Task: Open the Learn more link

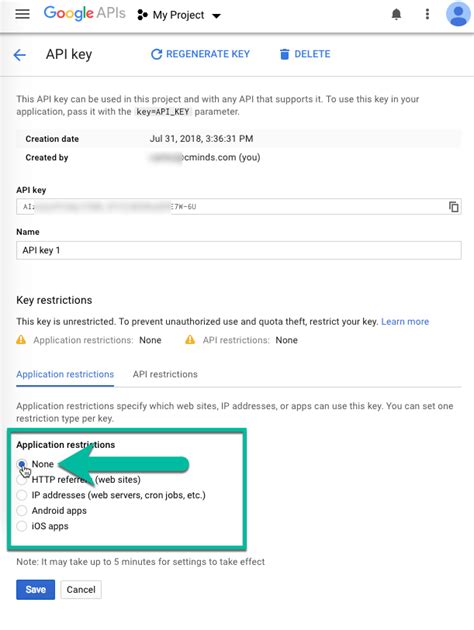Action: 405,321
